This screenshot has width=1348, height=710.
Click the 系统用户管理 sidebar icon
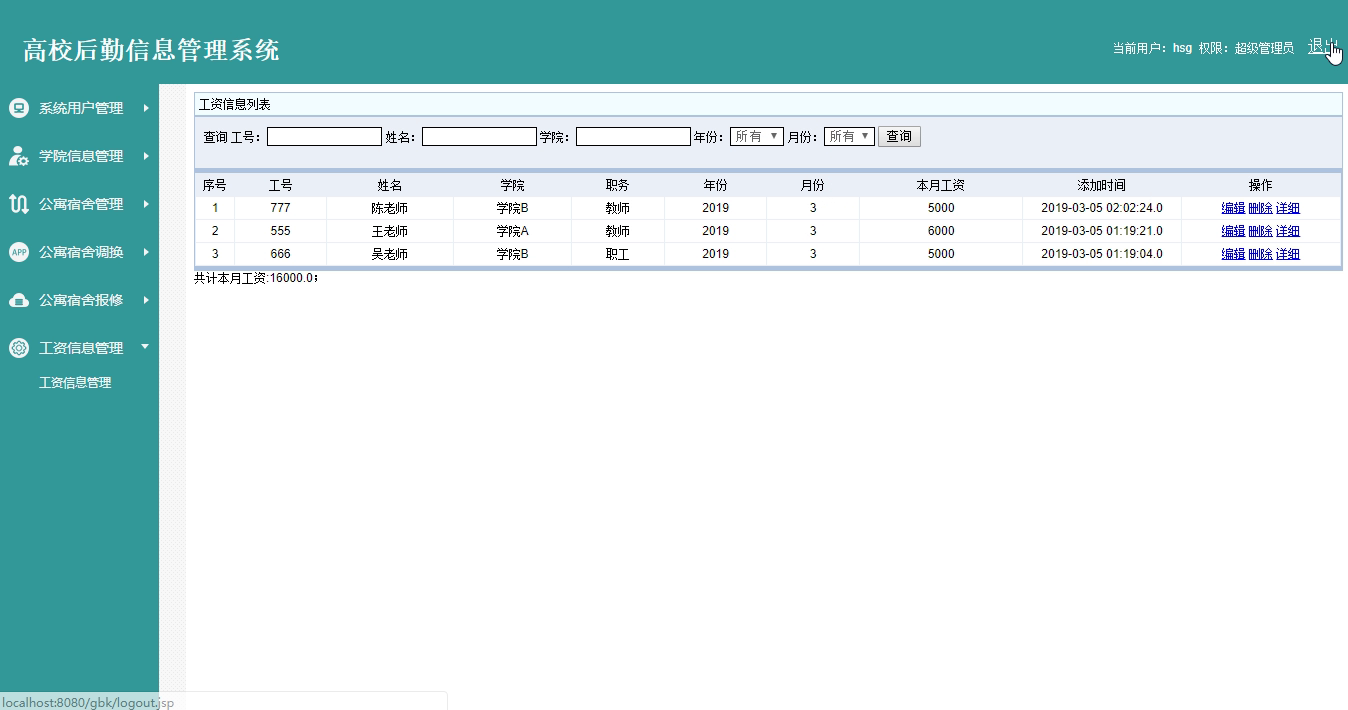(18, 108)
